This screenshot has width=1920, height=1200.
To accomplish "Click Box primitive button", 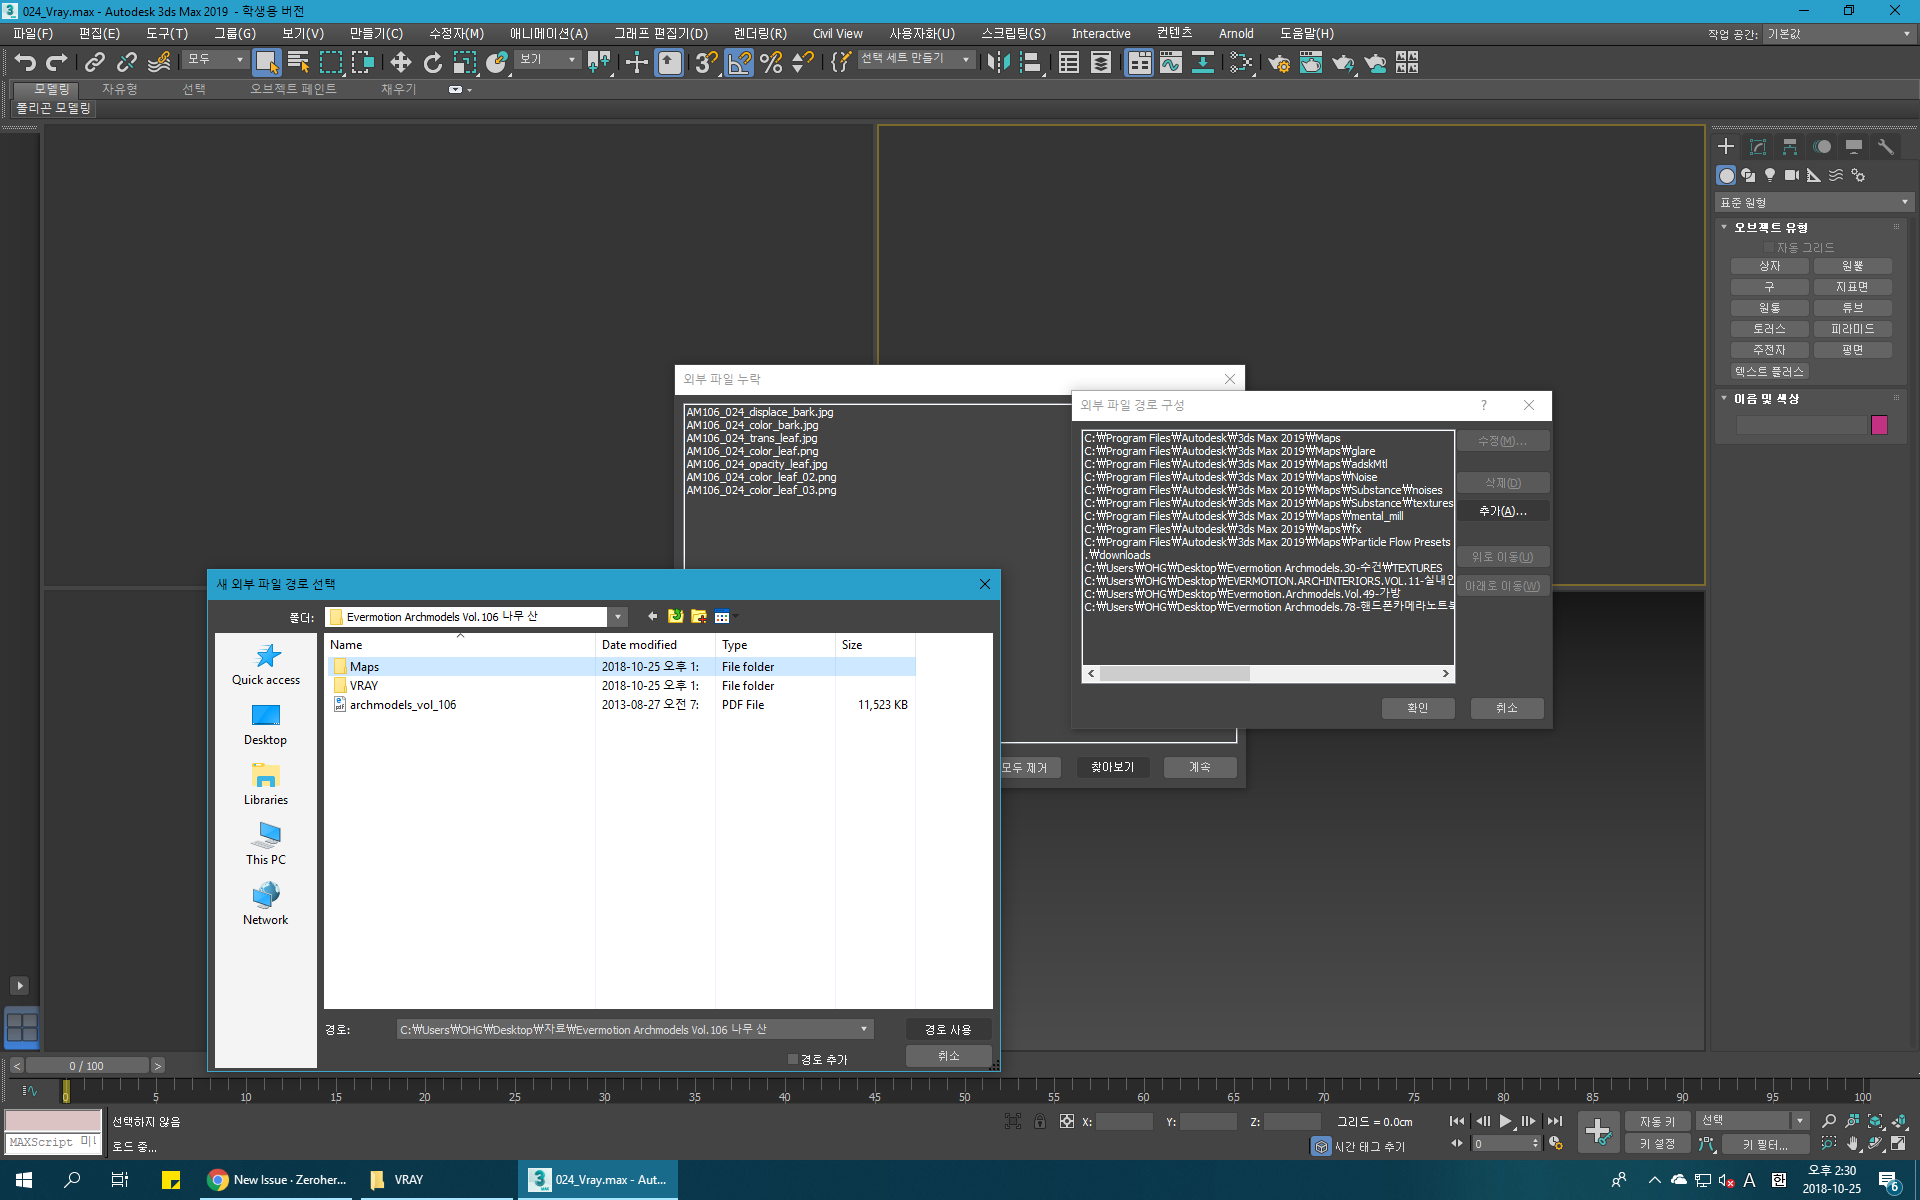I will (1769, 266).
